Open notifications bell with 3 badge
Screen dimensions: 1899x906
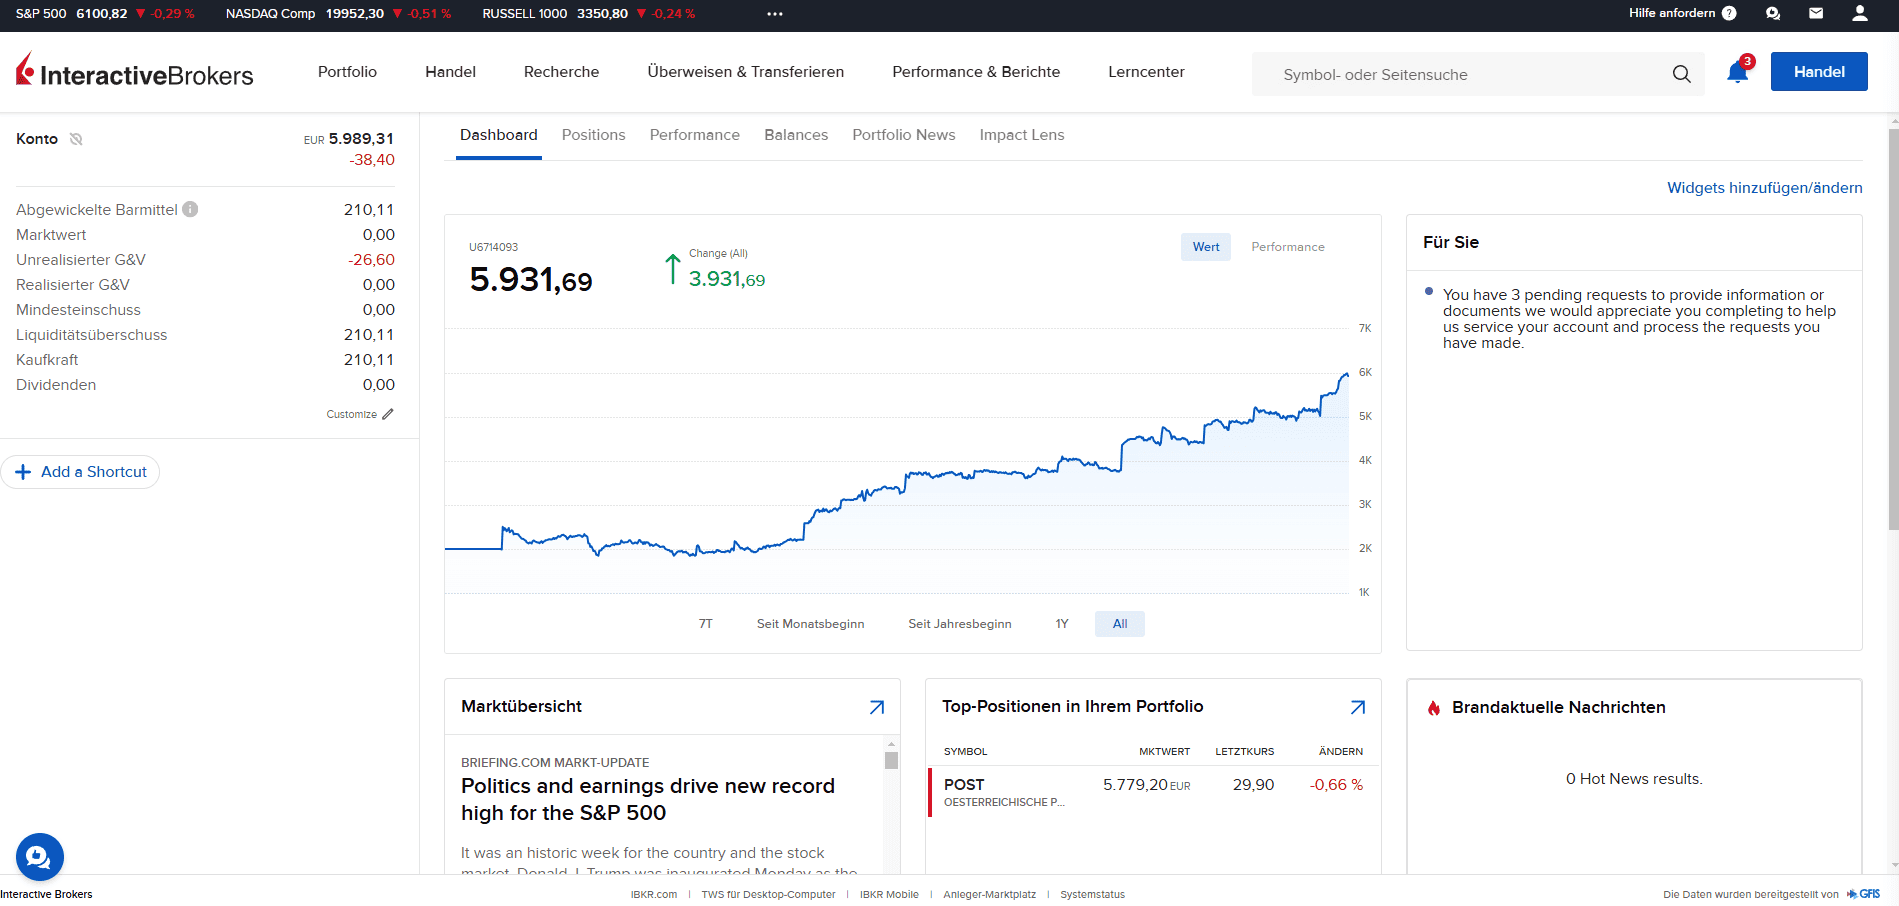pos(1739,71)
